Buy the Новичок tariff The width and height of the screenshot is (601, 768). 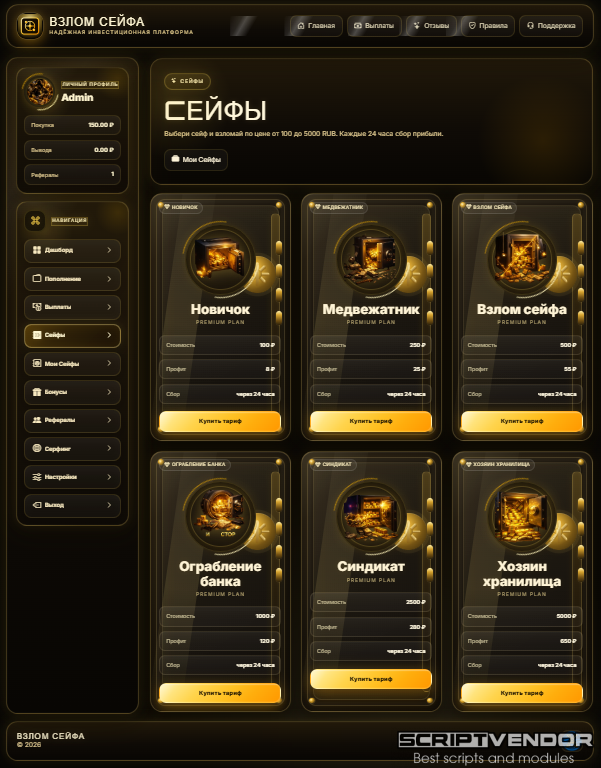220,421
